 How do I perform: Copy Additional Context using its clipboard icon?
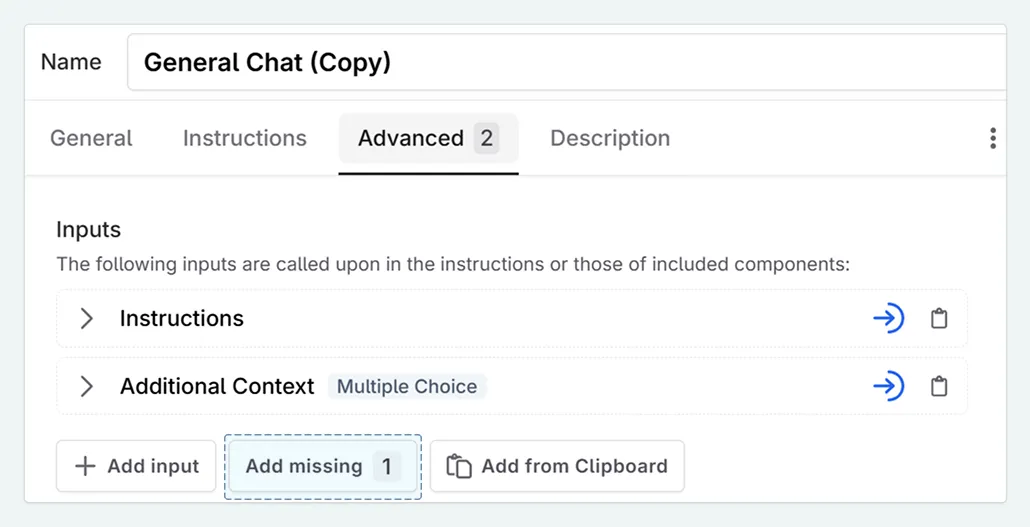click(x=939, y=386)
